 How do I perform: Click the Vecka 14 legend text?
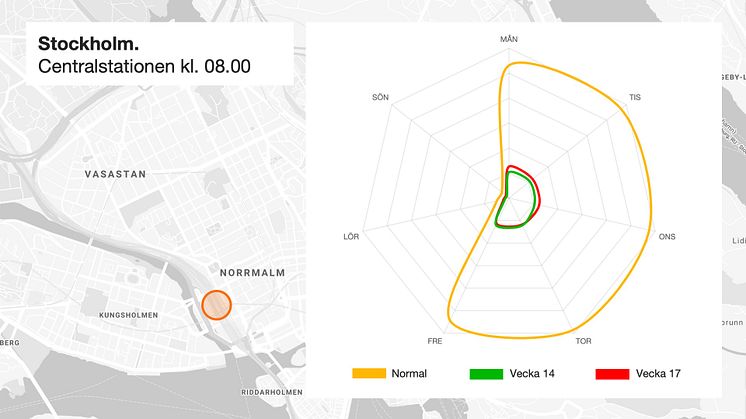[x=532, y=373]
